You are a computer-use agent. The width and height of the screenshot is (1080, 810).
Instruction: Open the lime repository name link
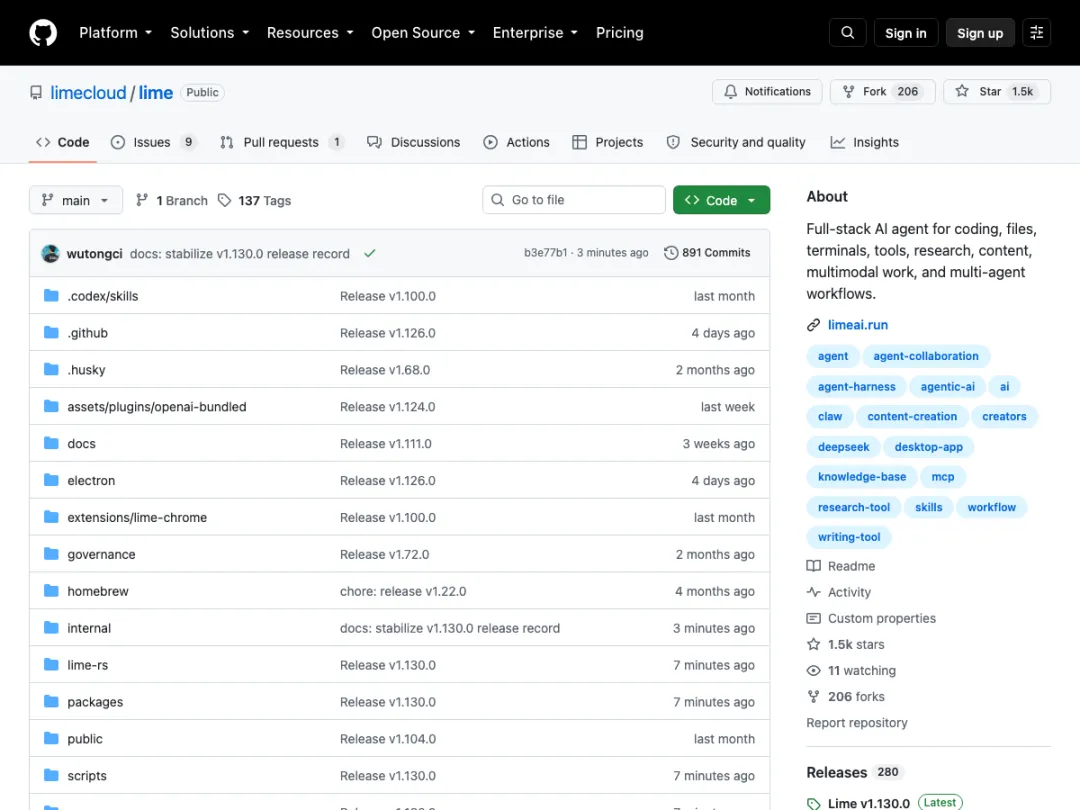(156, 92)
